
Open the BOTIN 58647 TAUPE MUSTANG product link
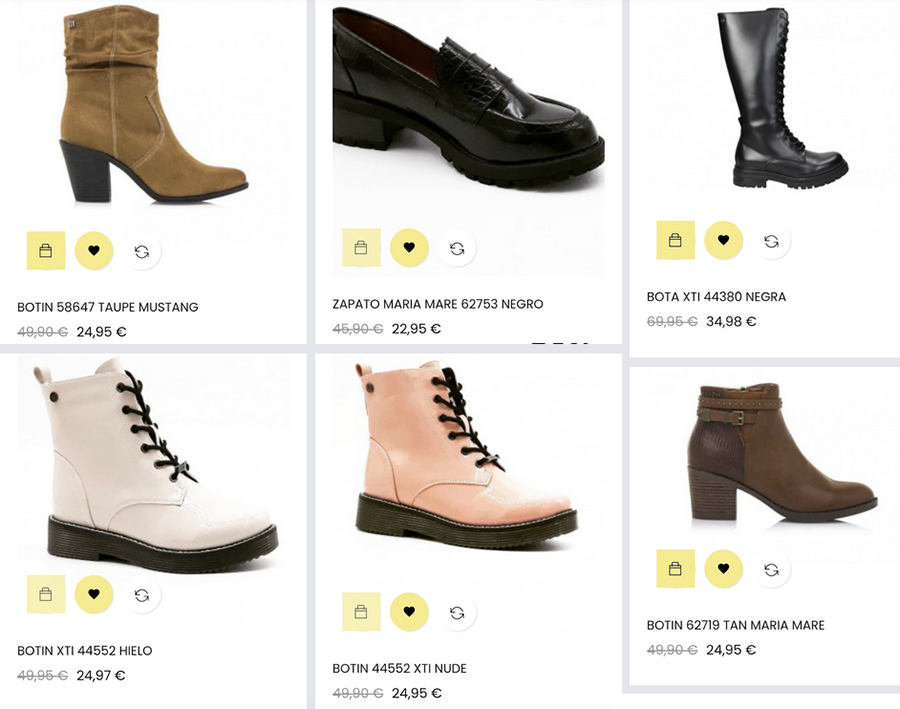108,307
